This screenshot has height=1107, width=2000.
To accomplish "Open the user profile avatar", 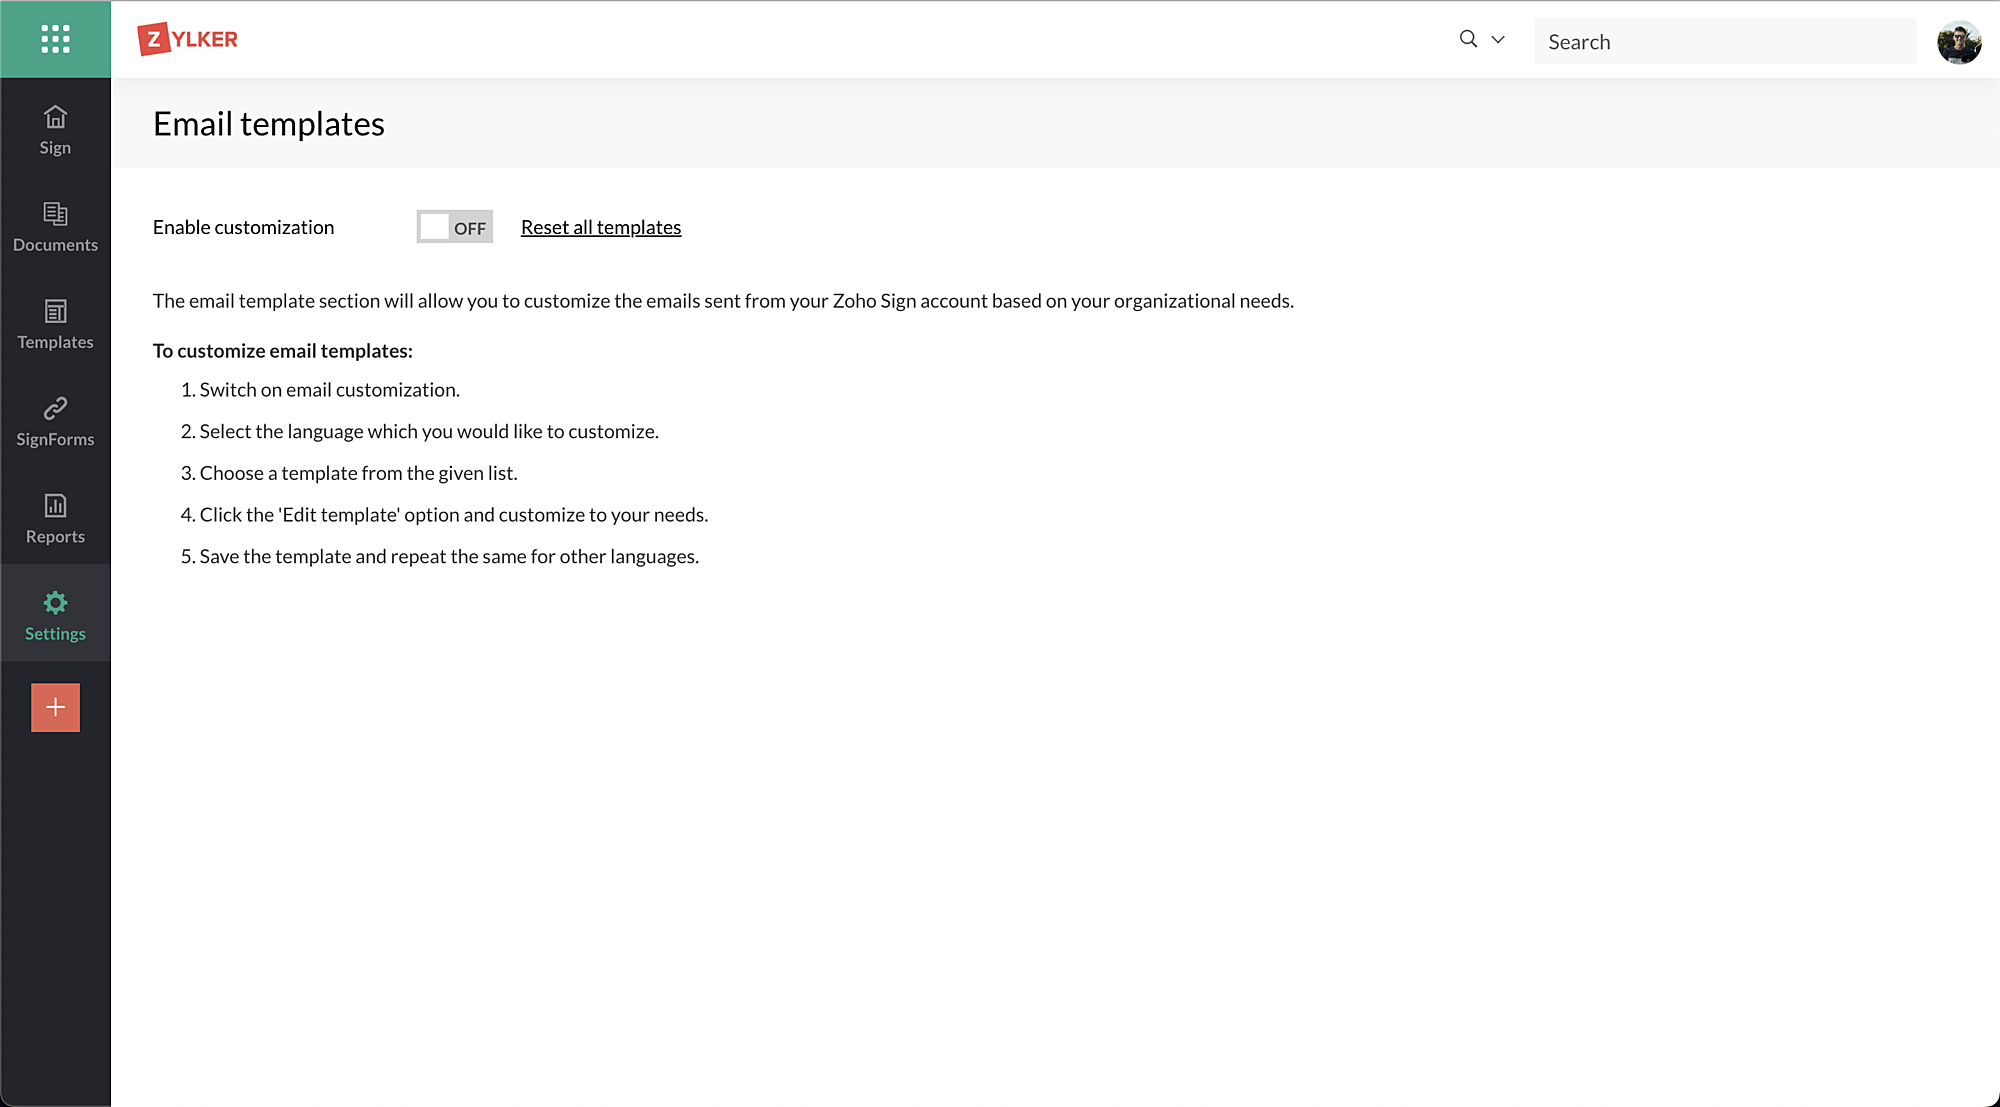I will [x=1958, y=42].
